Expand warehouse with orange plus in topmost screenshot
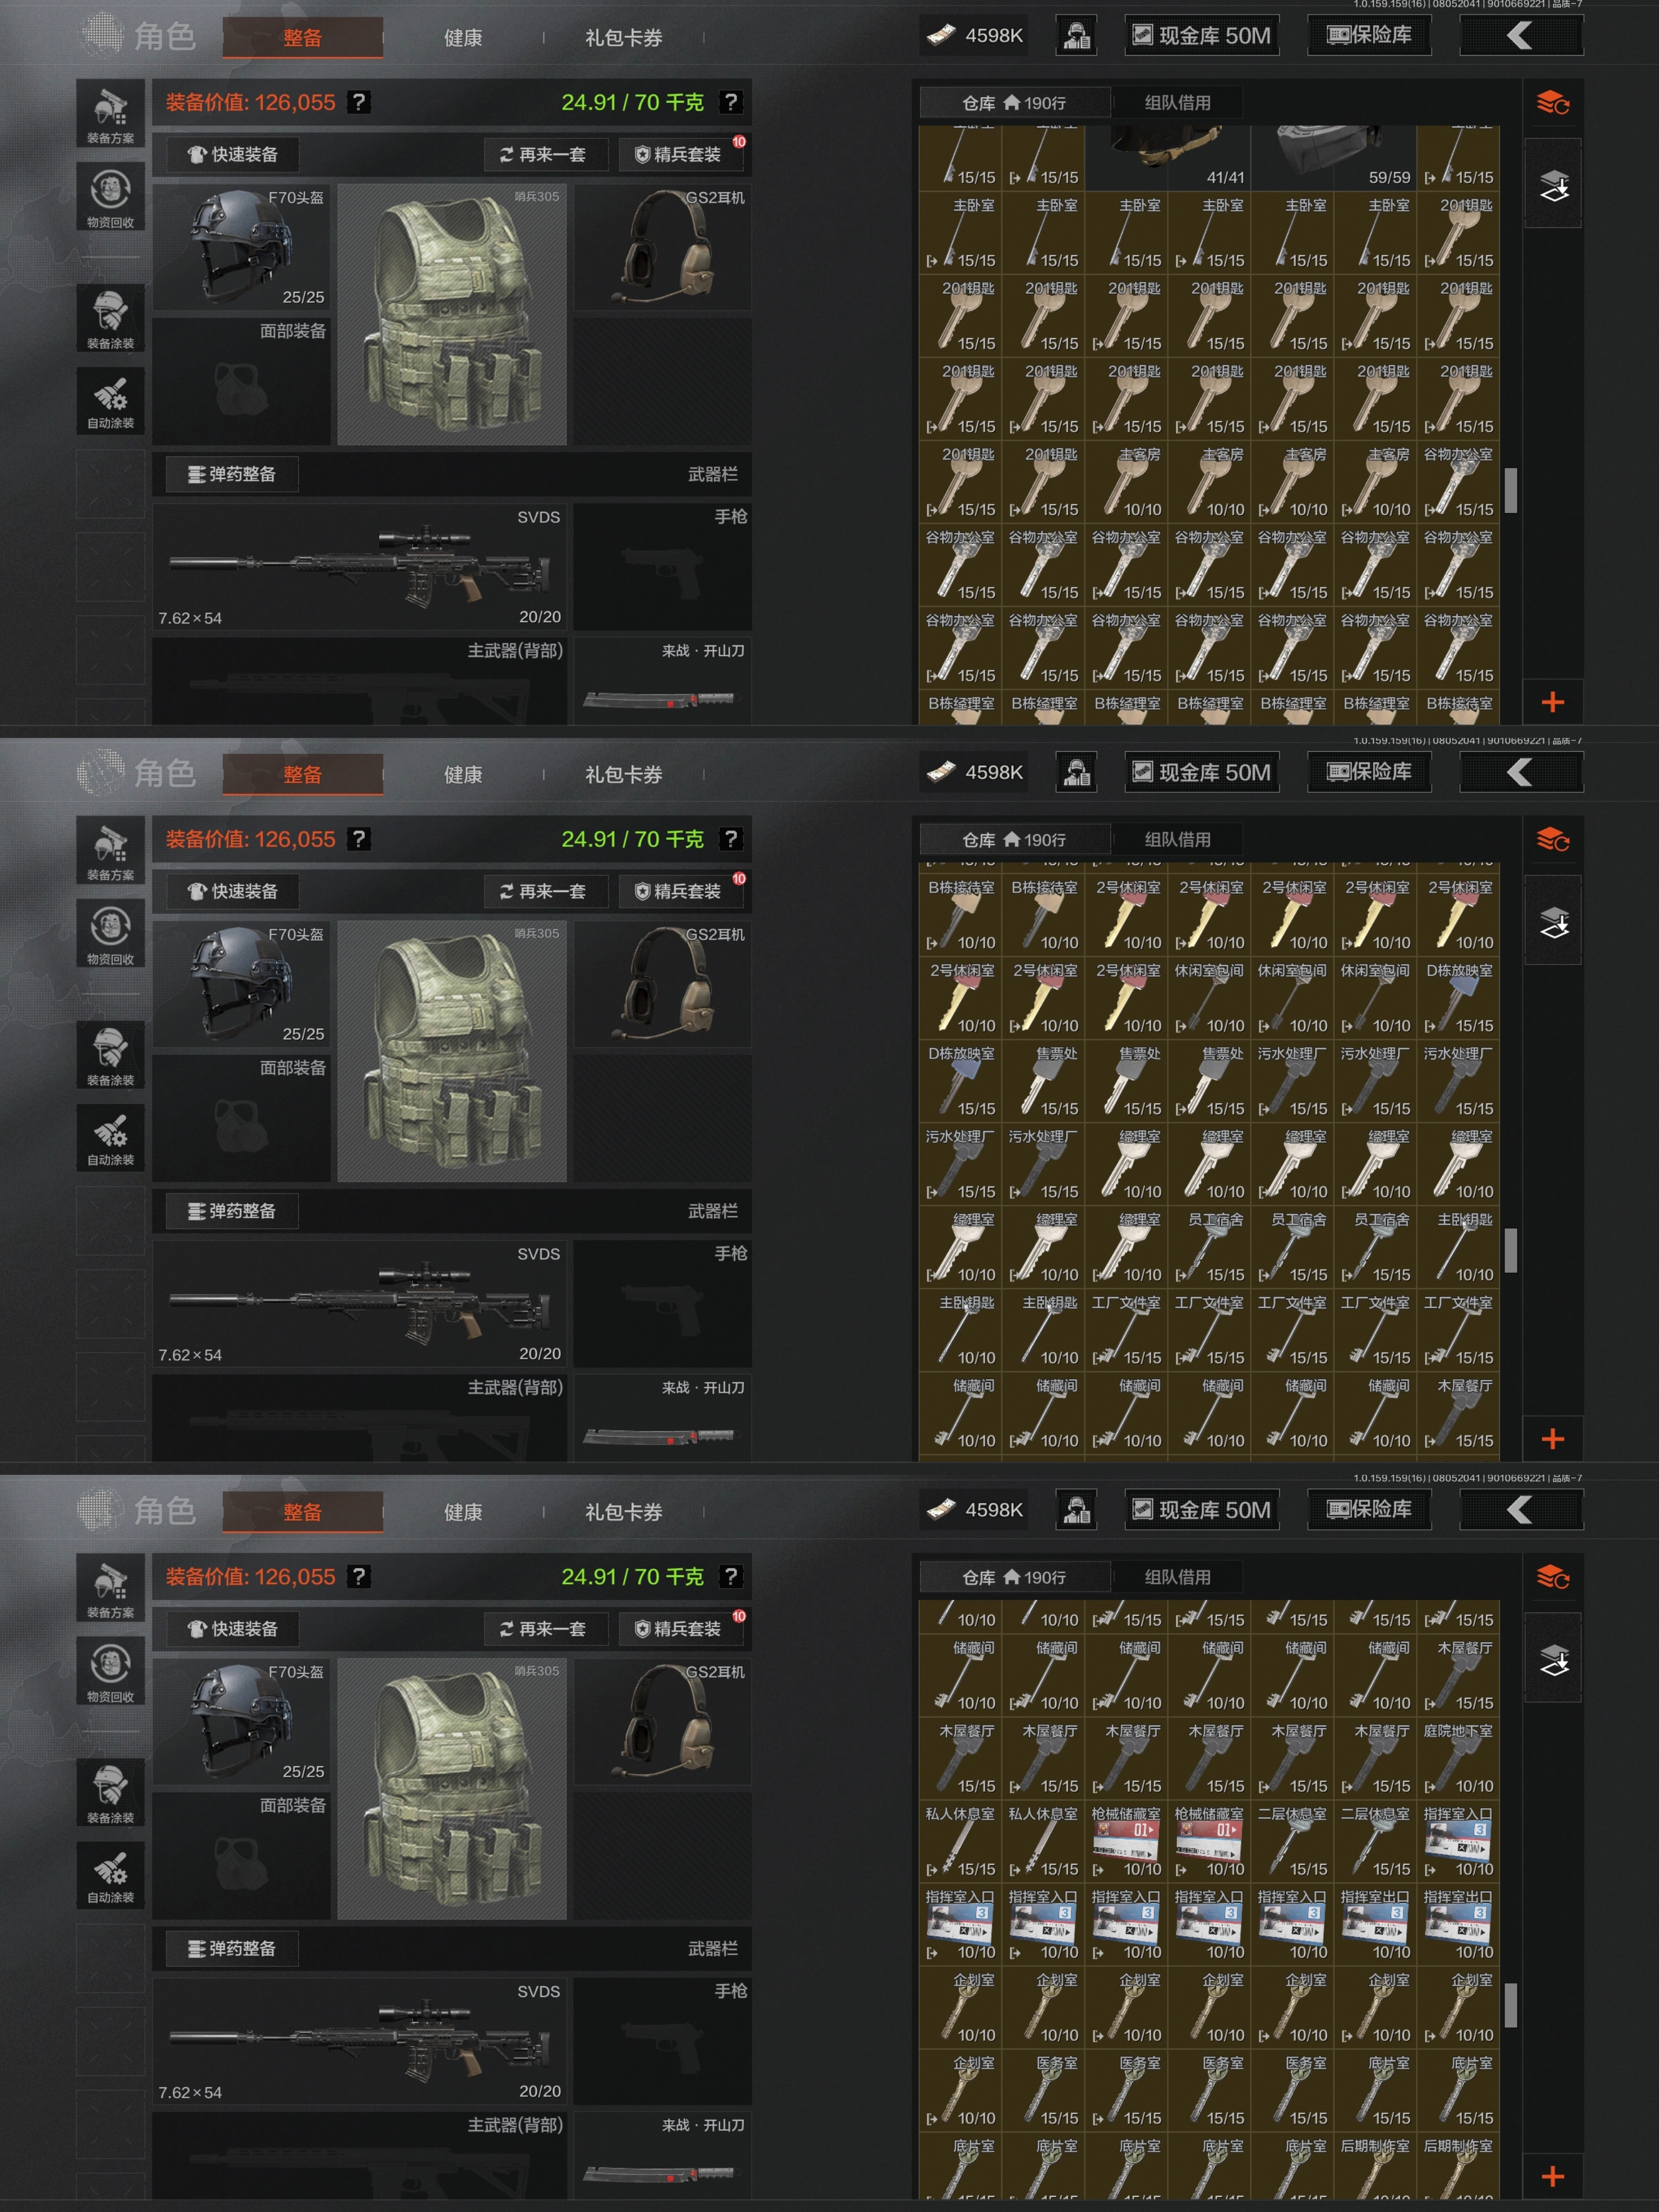 [1552, 702]
